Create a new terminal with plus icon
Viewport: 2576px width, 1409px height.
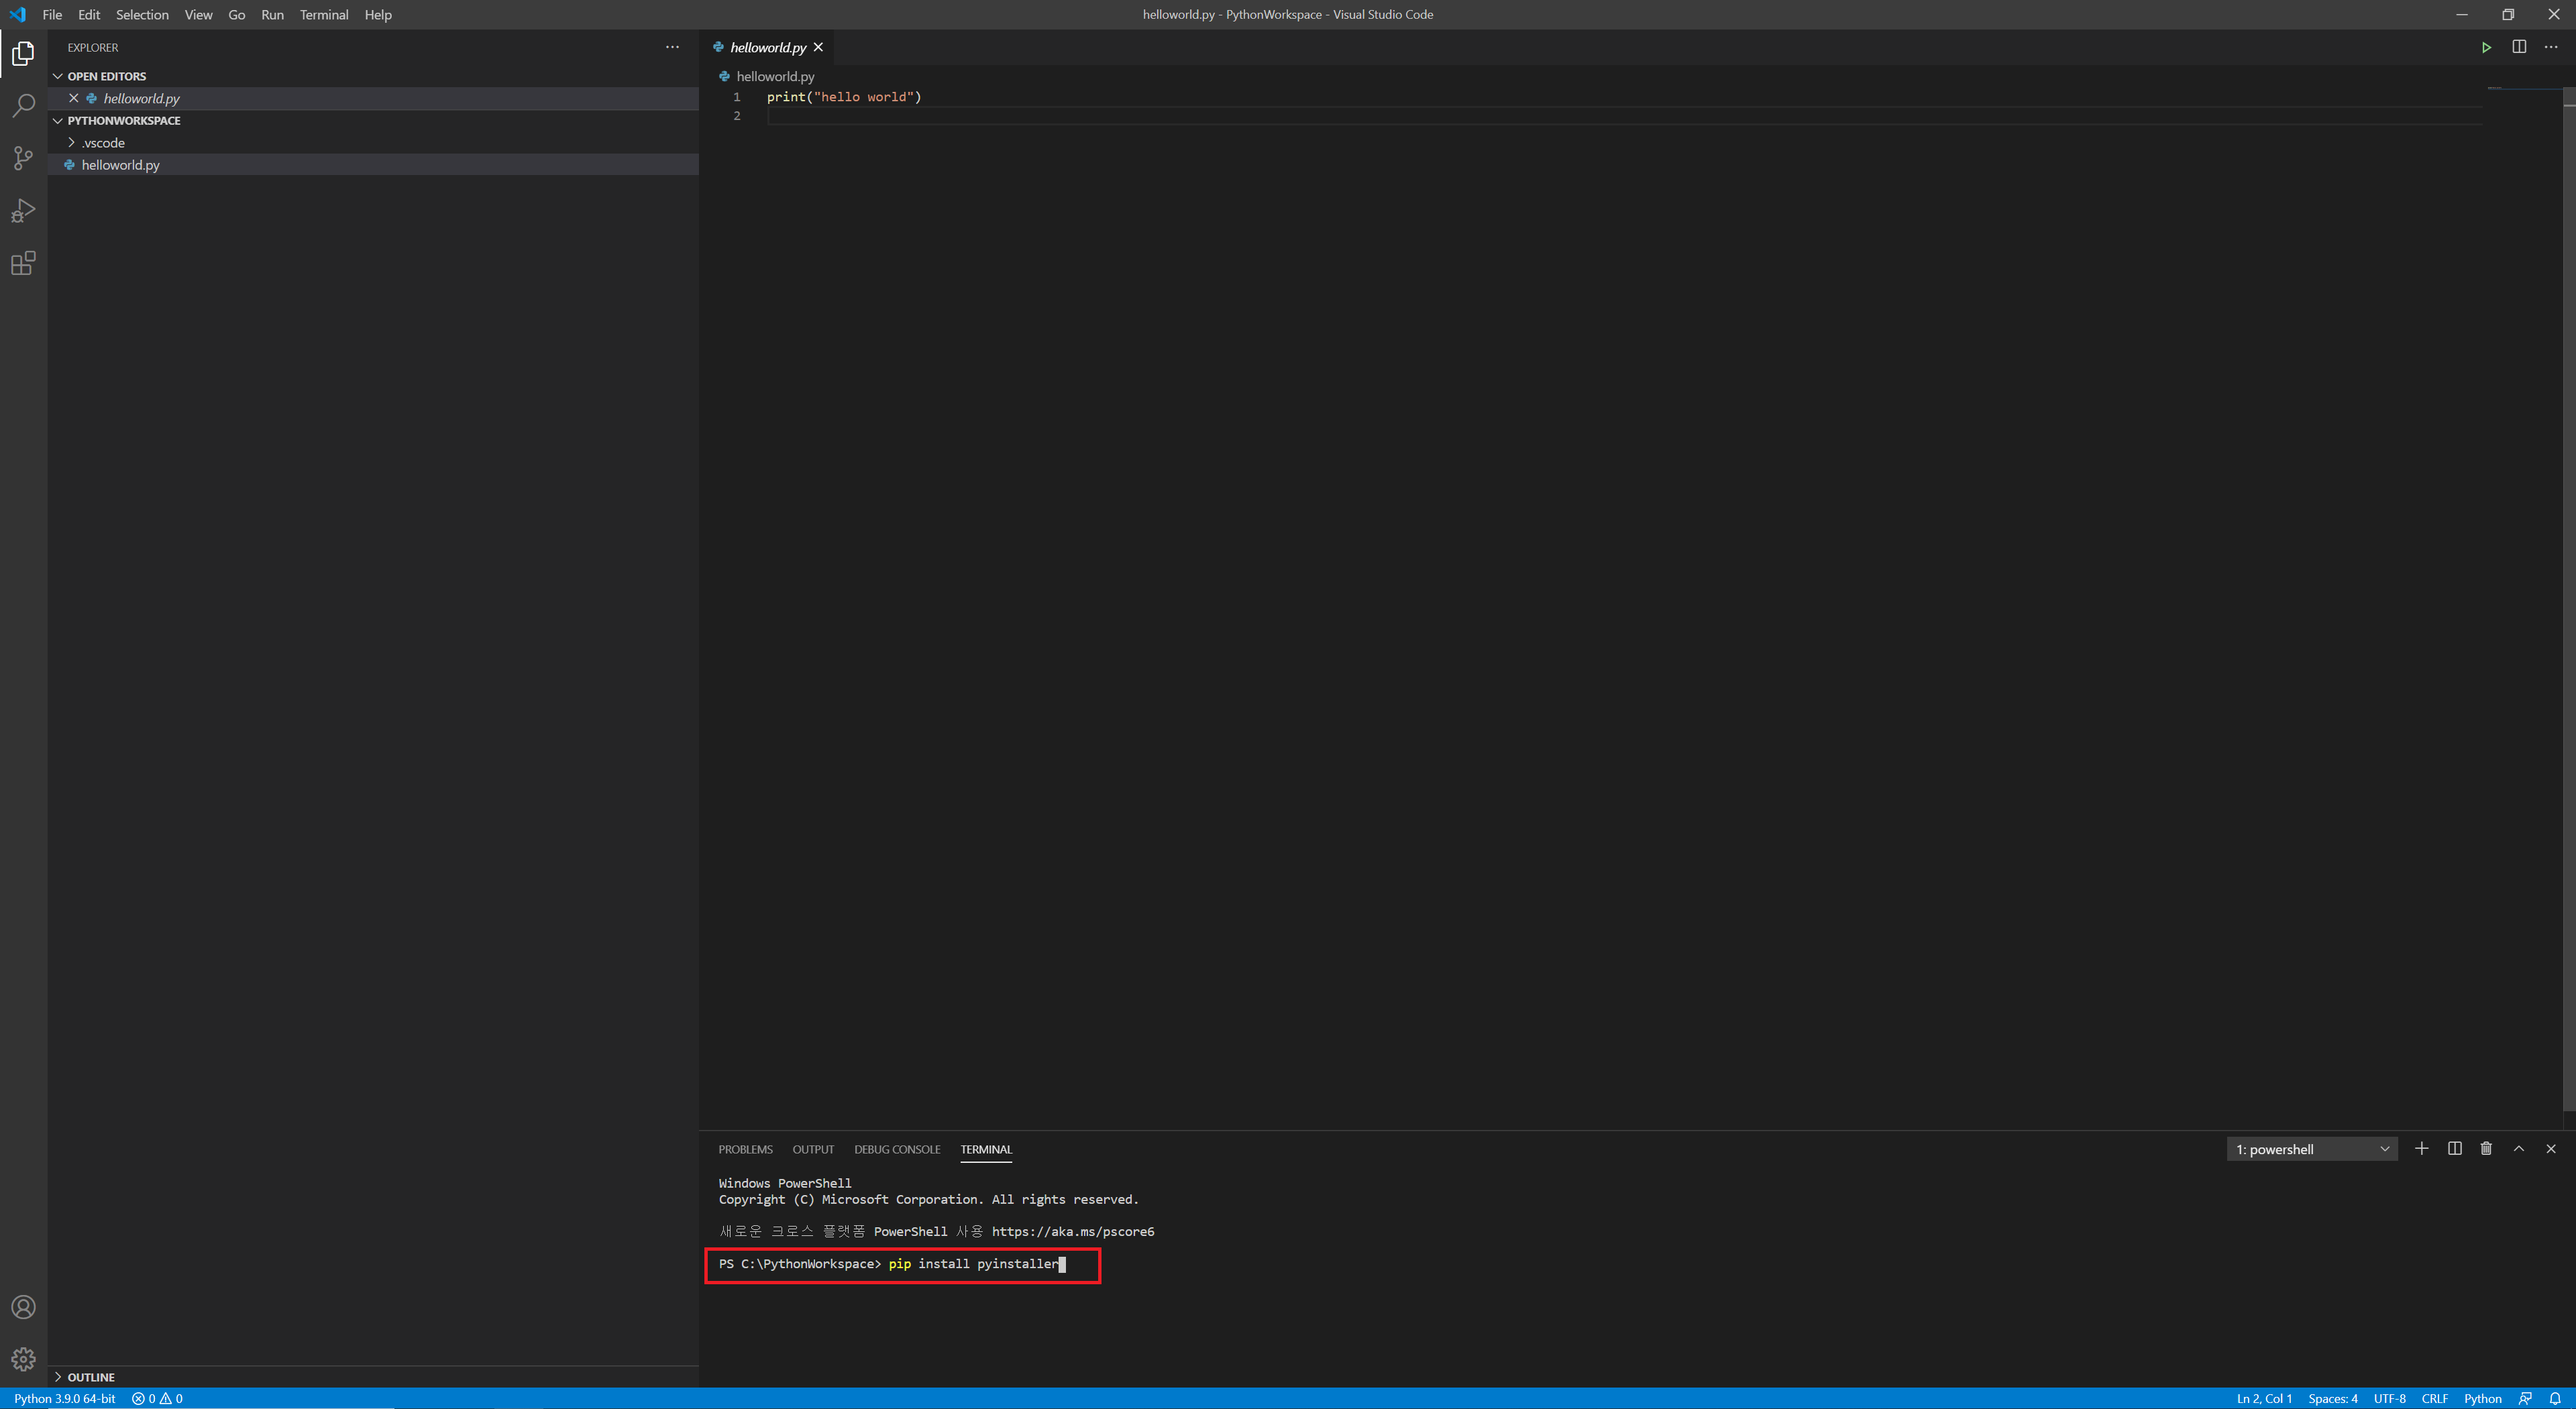click(x=2421, y=1149)
